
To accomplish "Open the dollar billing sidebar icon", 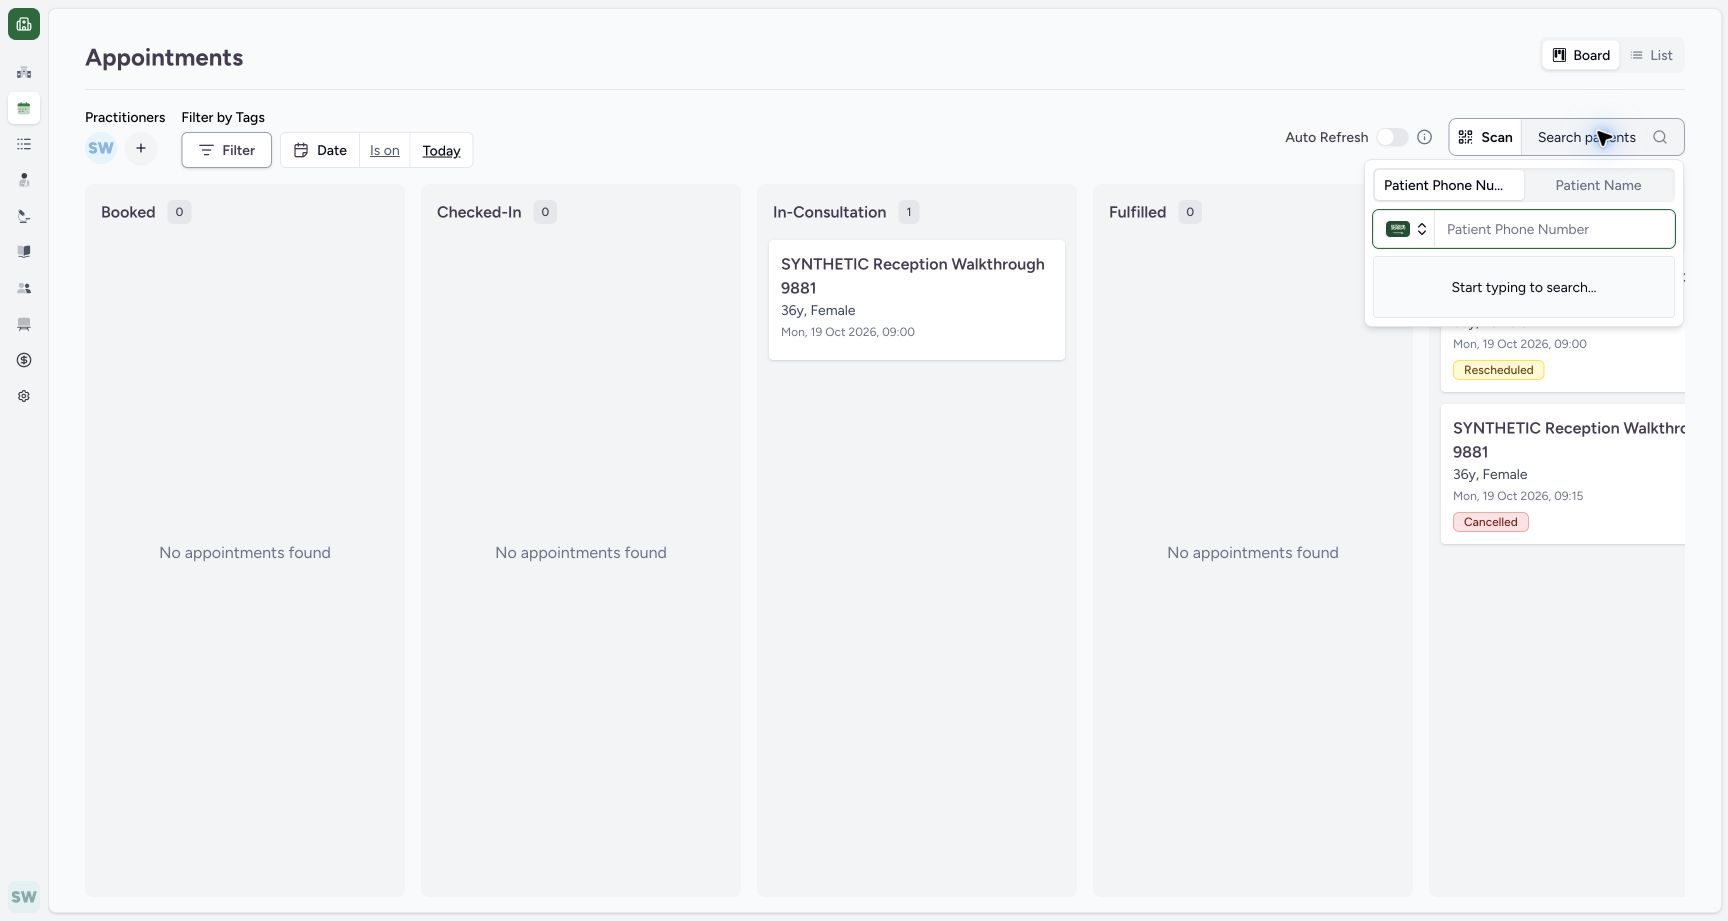I will pos(24,360).
